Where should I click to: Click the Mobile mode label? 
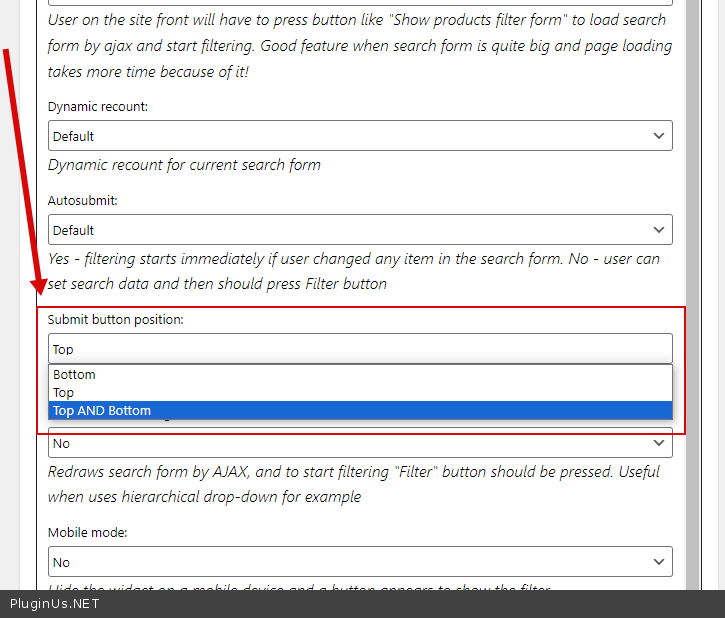(x=88, y=533)
